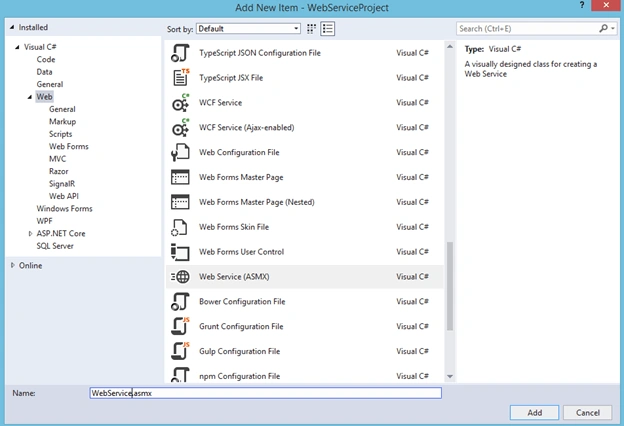
Task: Select General under Visual C#
Action: point(50,84)
